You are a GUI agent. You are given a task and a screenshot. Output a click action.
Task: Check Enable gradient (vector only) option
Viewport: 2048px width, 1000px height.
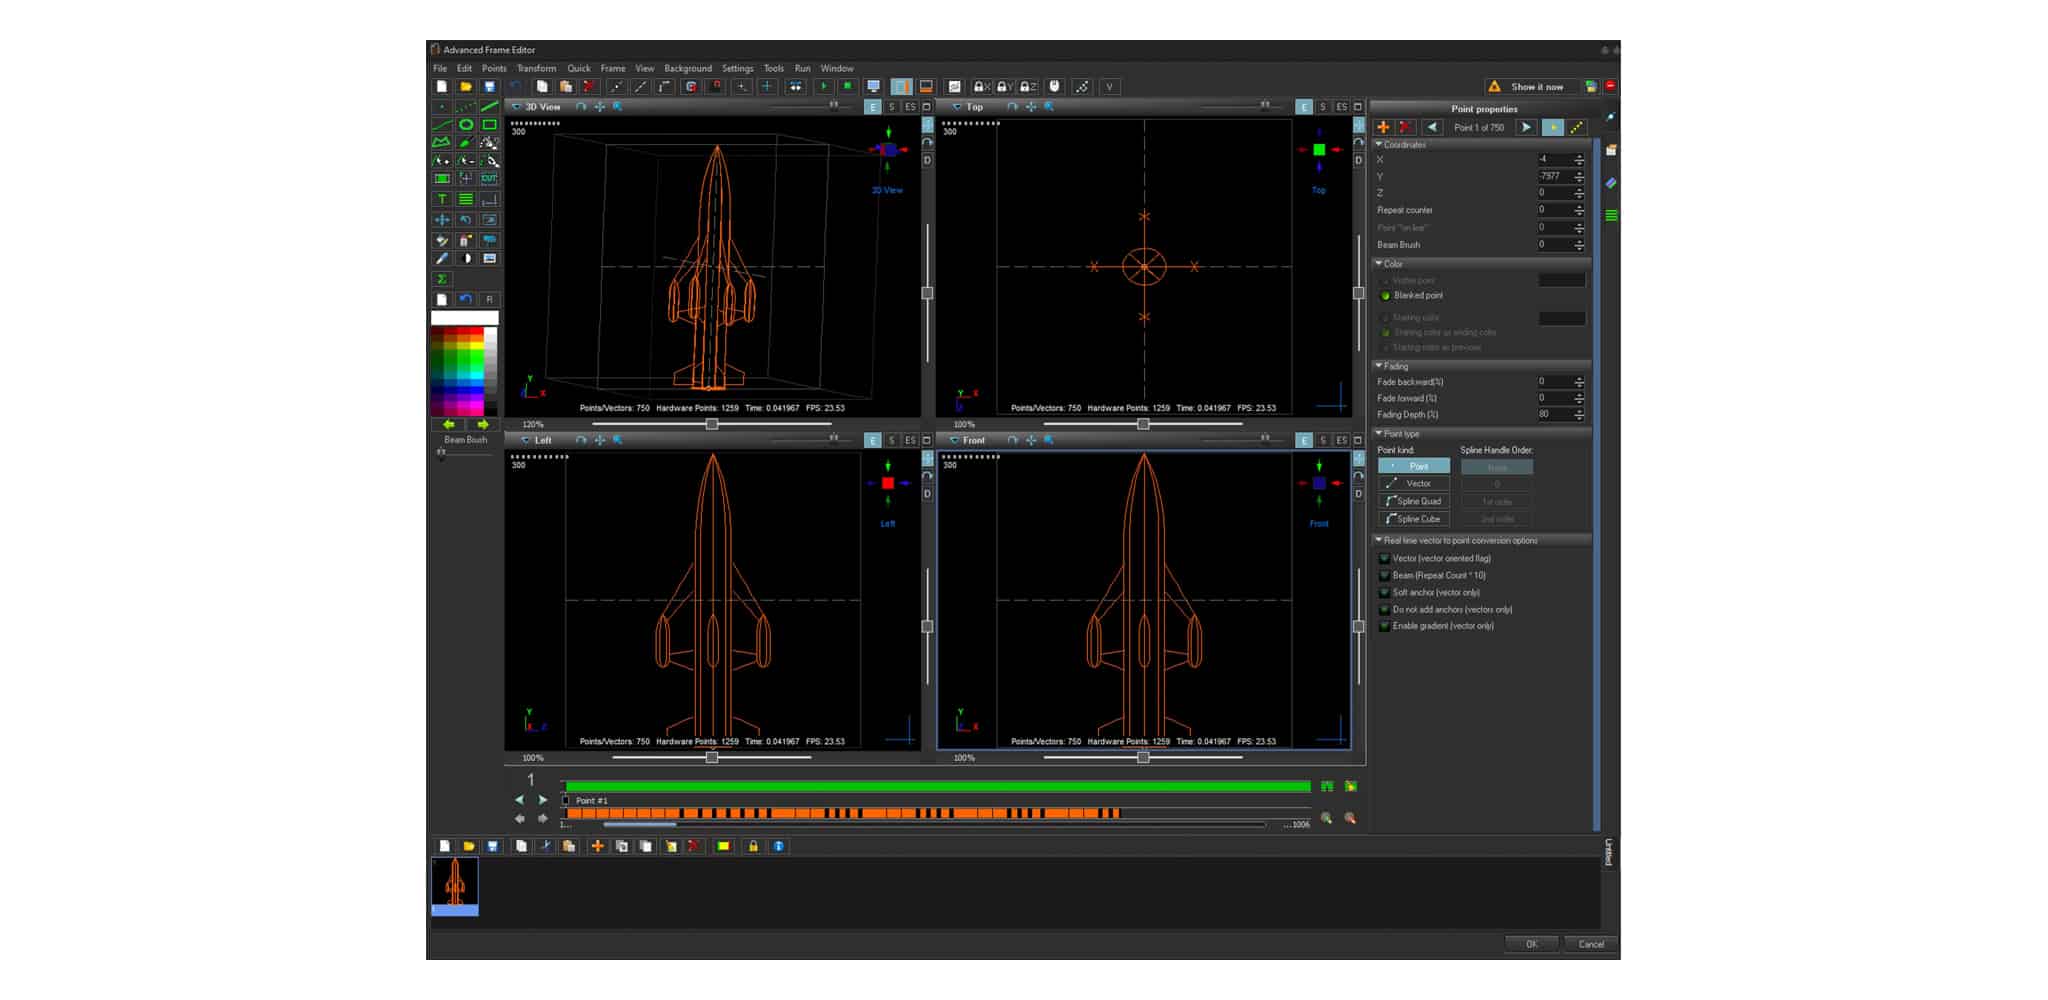point(1385,626)
